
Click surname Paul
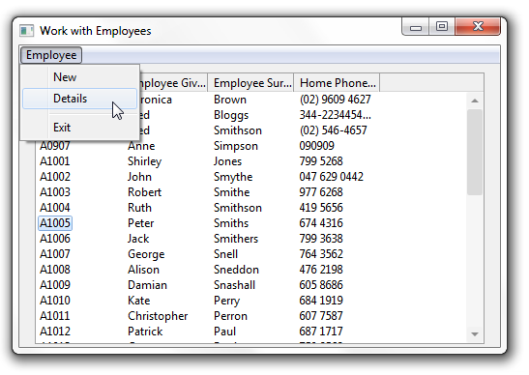point(225,331)
